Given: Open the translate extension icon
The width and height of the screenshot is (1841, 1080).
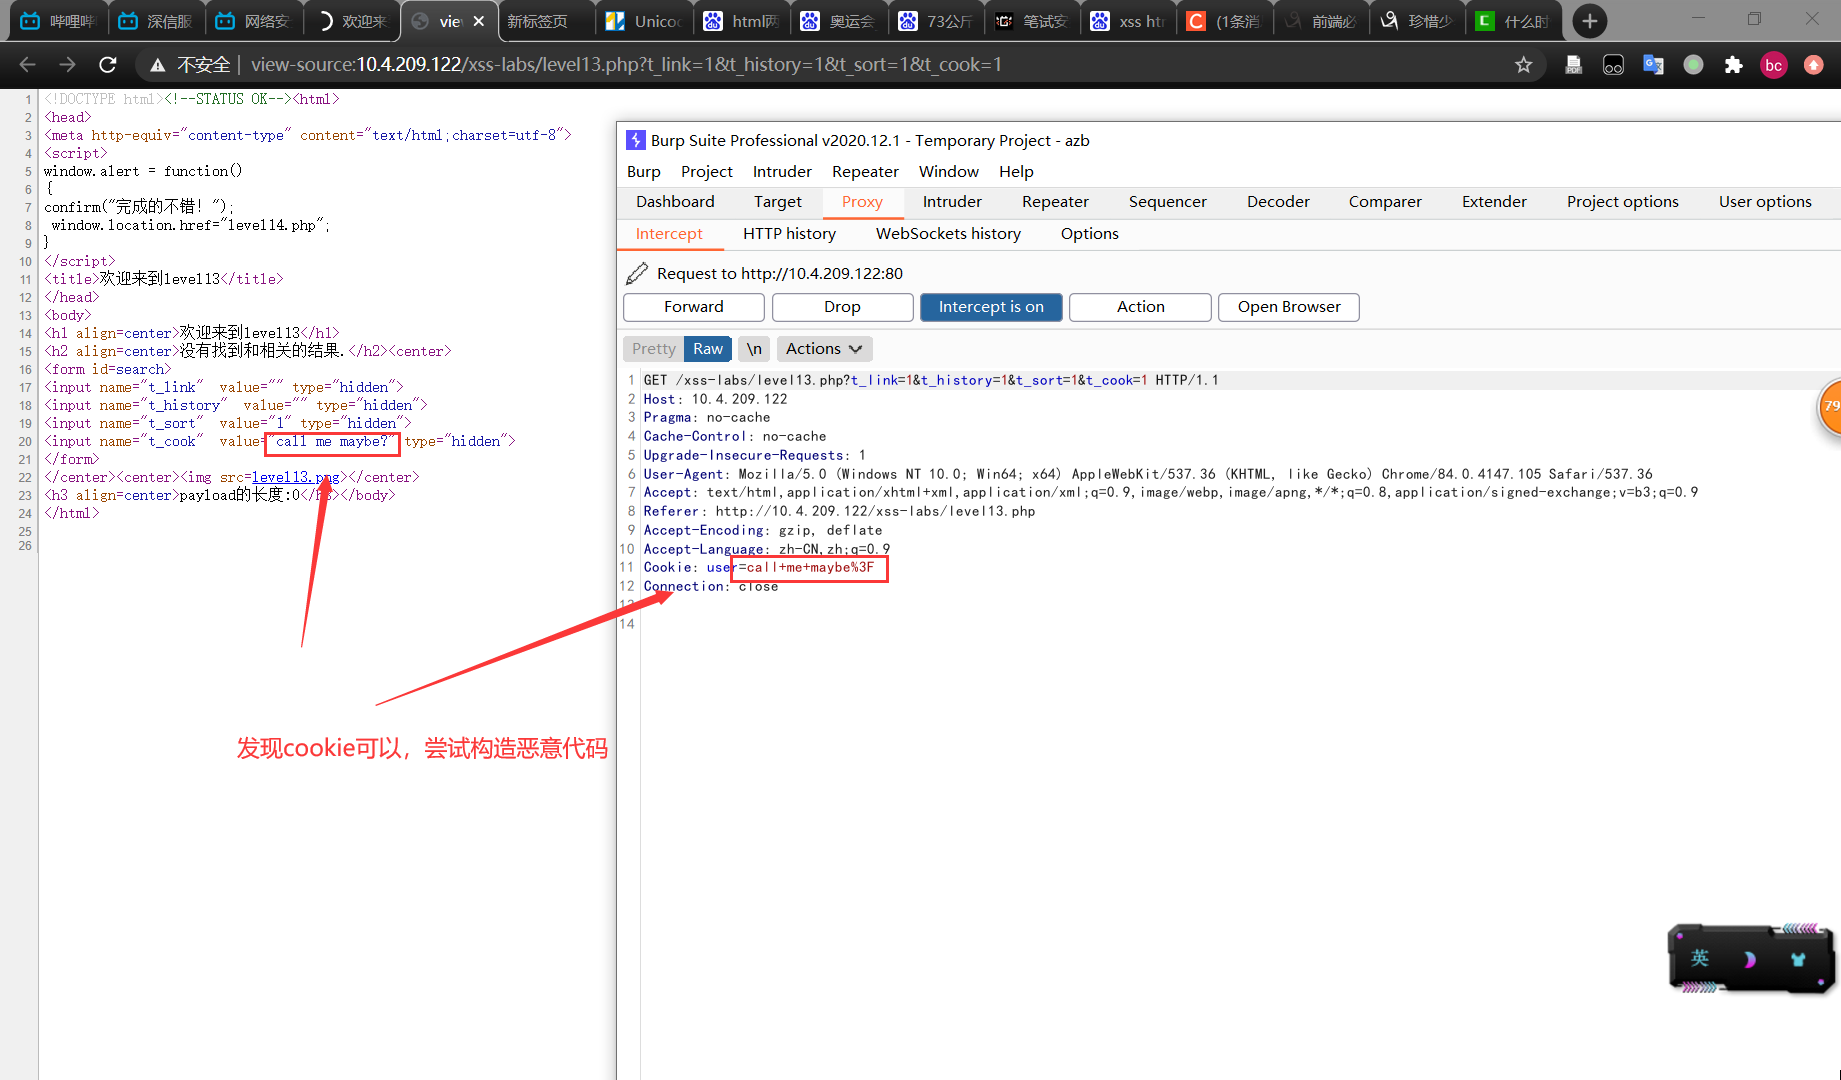Looking at the screenshot, I should click(1653, 65).
